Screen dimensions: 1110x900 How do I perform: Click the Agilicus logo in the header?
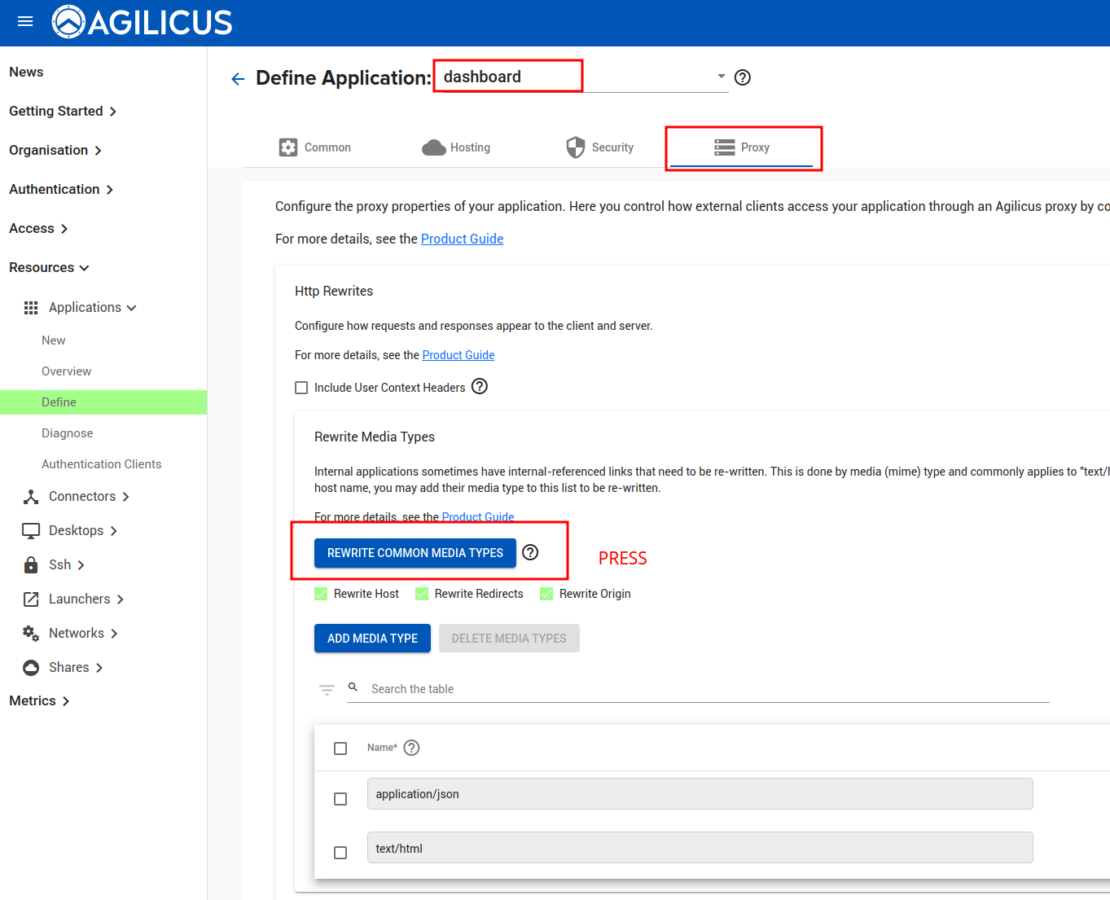tap(68, 21)
